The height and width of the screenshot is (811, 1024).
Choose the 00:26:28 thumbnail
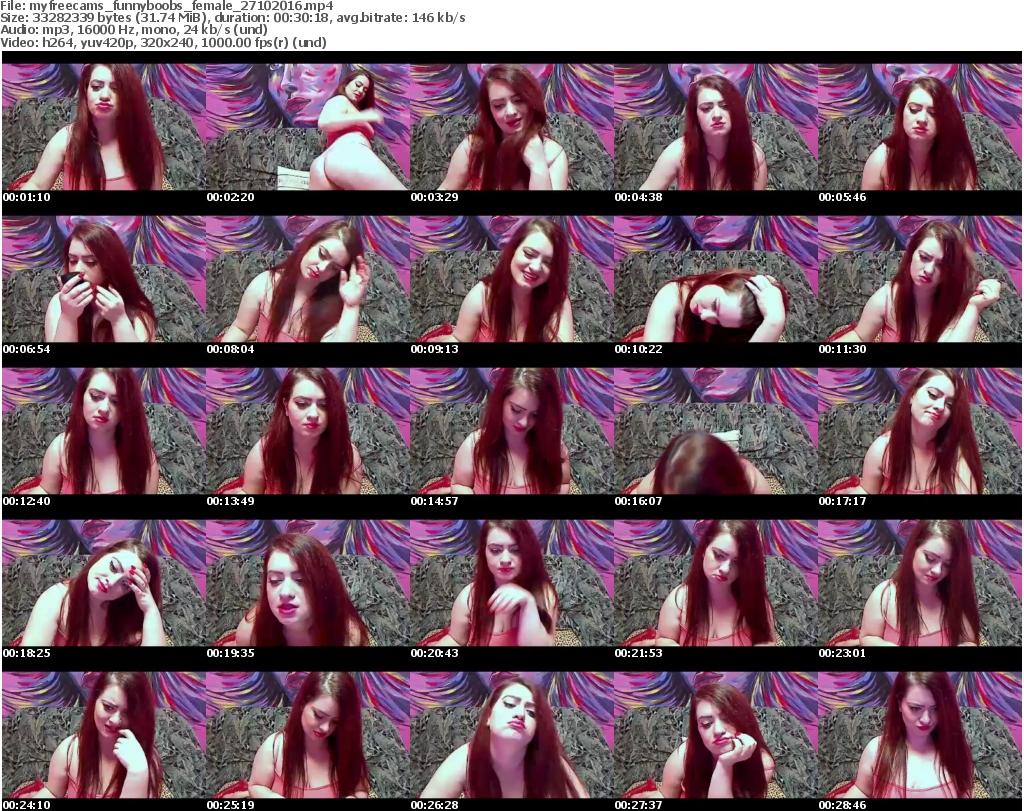[x=511, y=735]
